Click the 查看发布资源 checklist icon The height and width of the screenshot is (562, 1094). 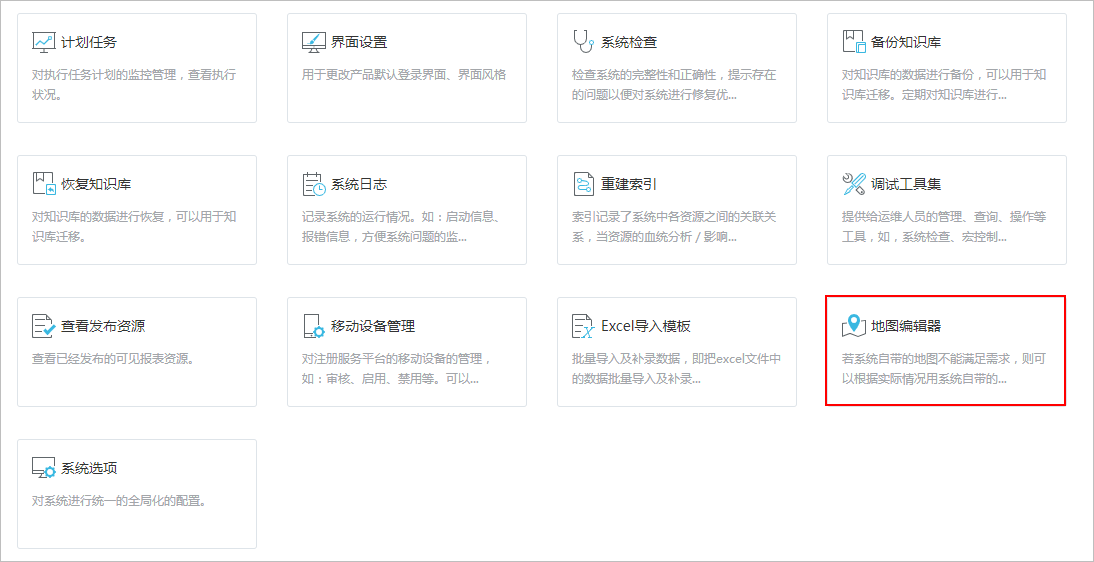click(43, 326)
